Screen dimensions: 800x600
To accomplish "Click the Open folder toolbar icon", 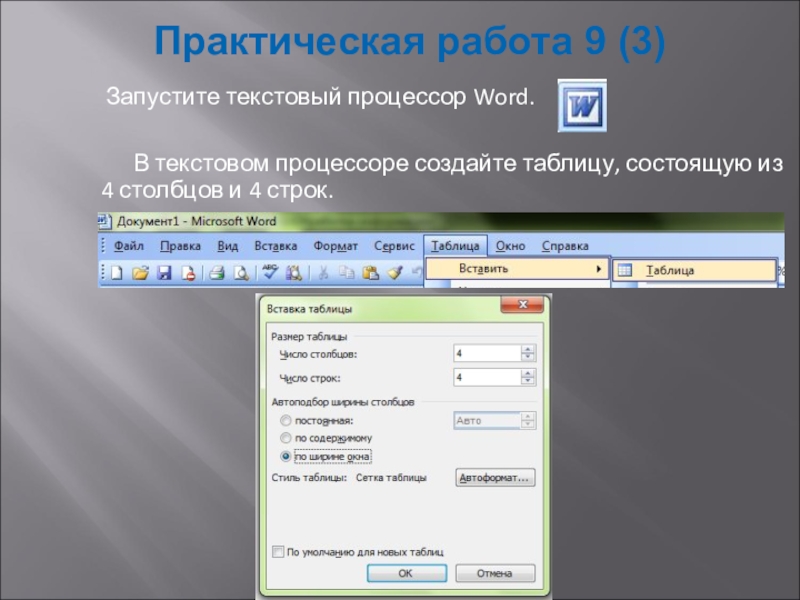I will pos(140,273).
